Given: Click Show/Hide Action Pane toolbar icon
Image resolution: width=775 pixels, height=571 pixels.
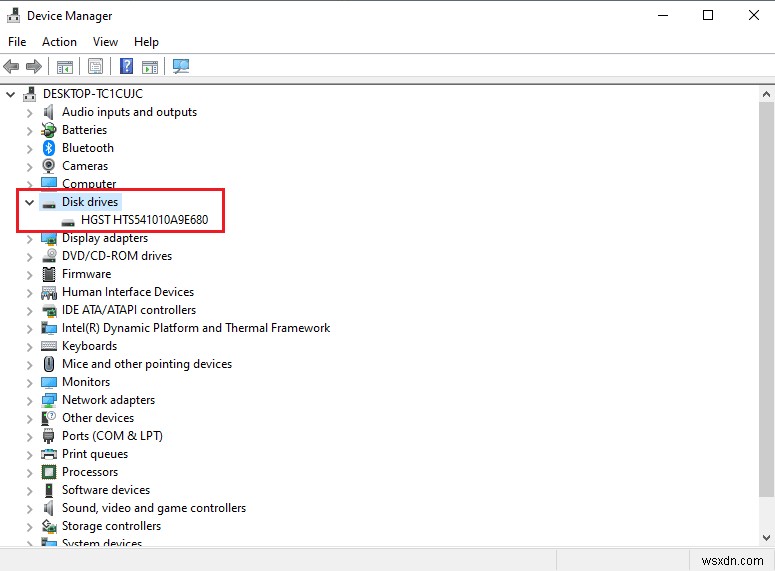Looking at the screenshot, I should 150,66.
